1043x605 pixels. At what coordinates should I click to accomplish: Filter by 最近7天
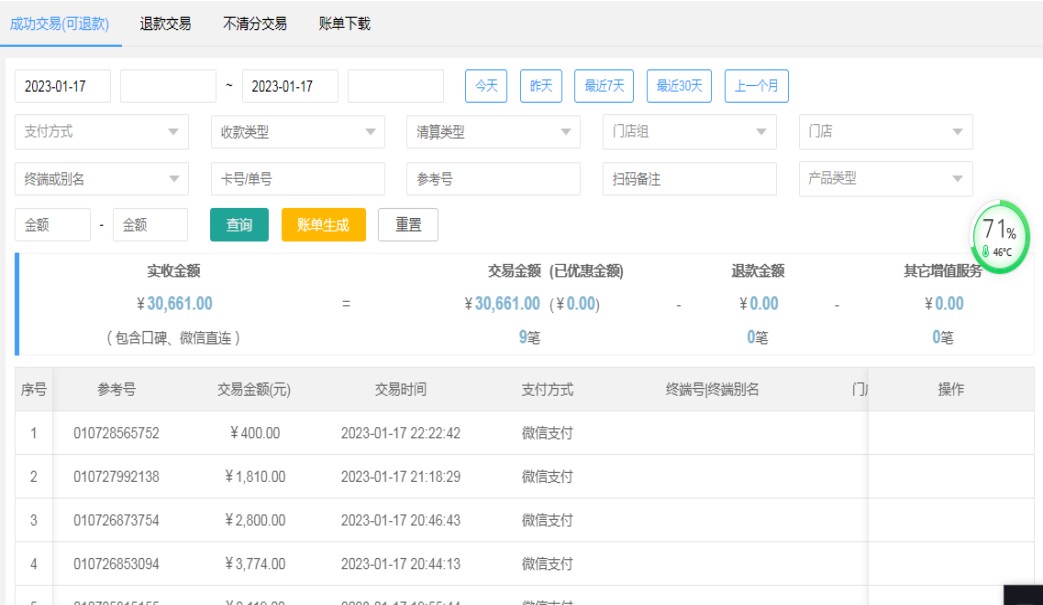click(x=604, y=86)
